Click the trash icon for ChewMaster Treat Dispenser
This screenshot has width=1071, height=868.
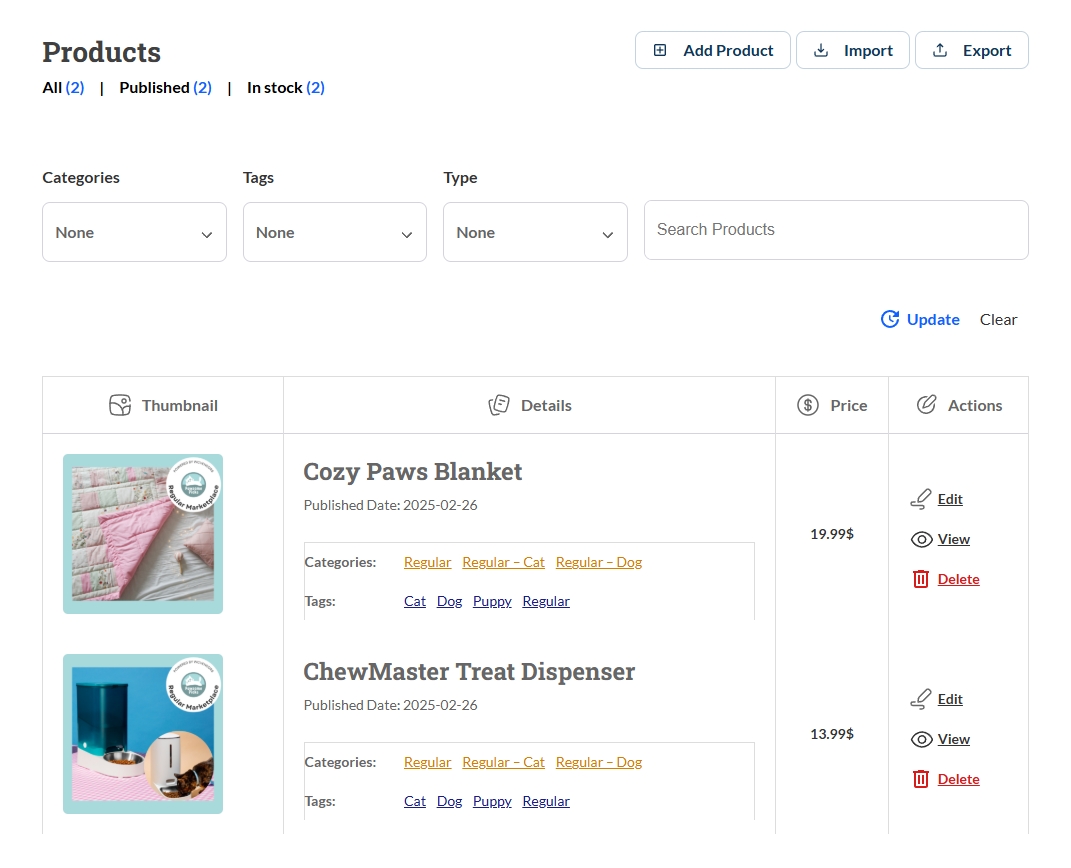921,779
